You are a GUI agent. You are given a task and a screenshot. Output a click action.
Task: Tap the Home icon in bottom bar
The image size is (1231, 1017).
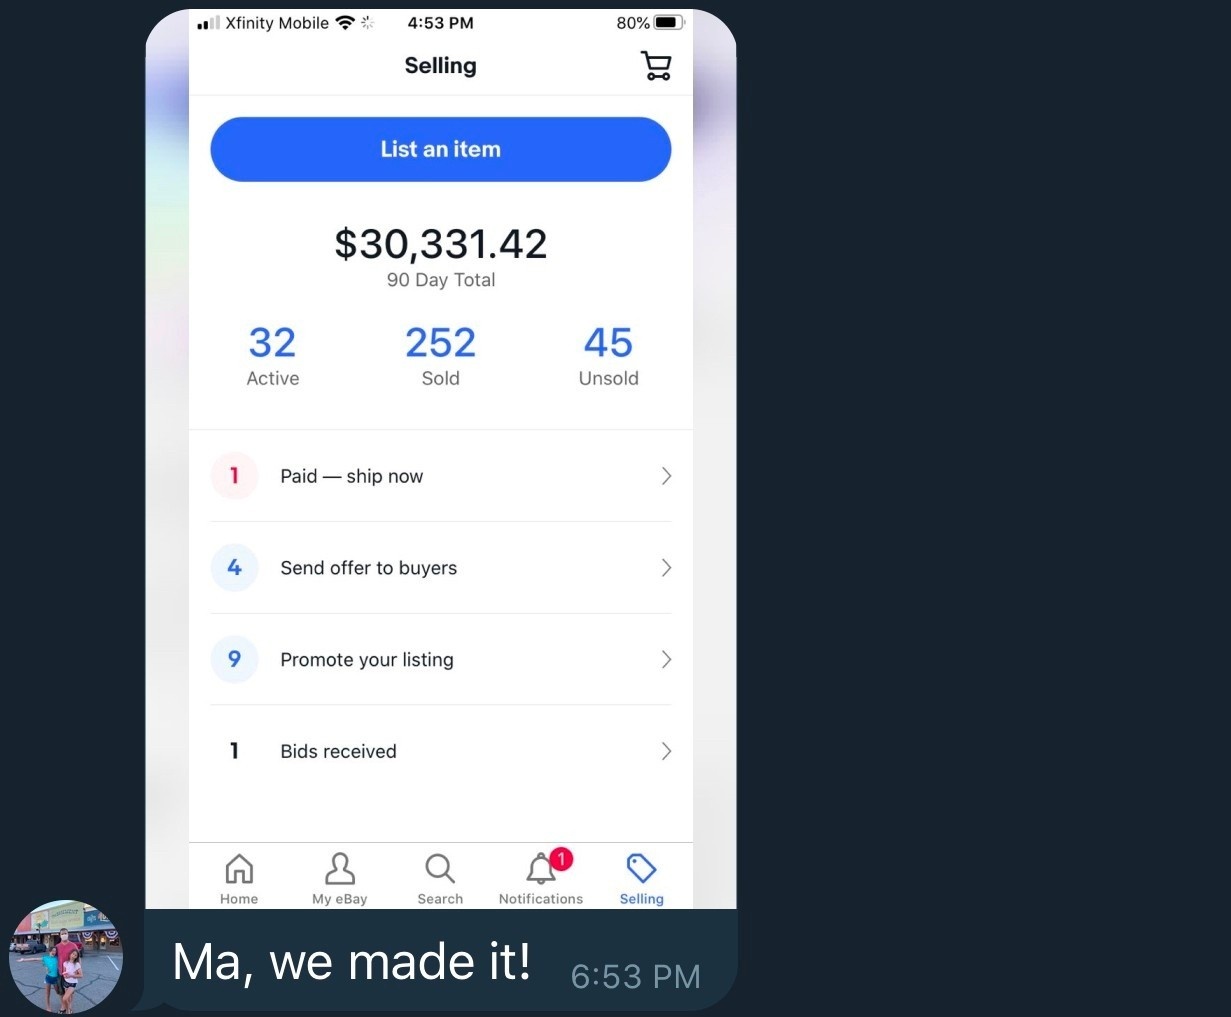(x=239, y=869)
